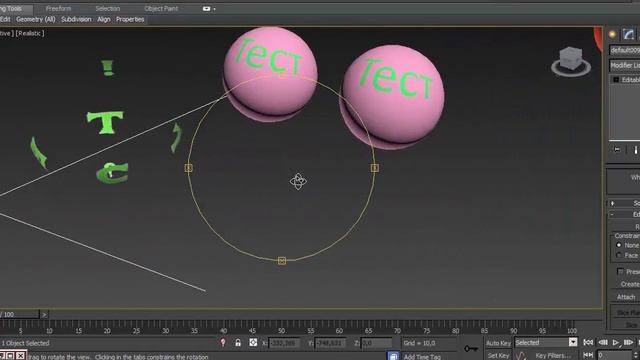640x360 pixels.
Task: Open the Geometry (All) panel
Action: (x=36, y=19)
